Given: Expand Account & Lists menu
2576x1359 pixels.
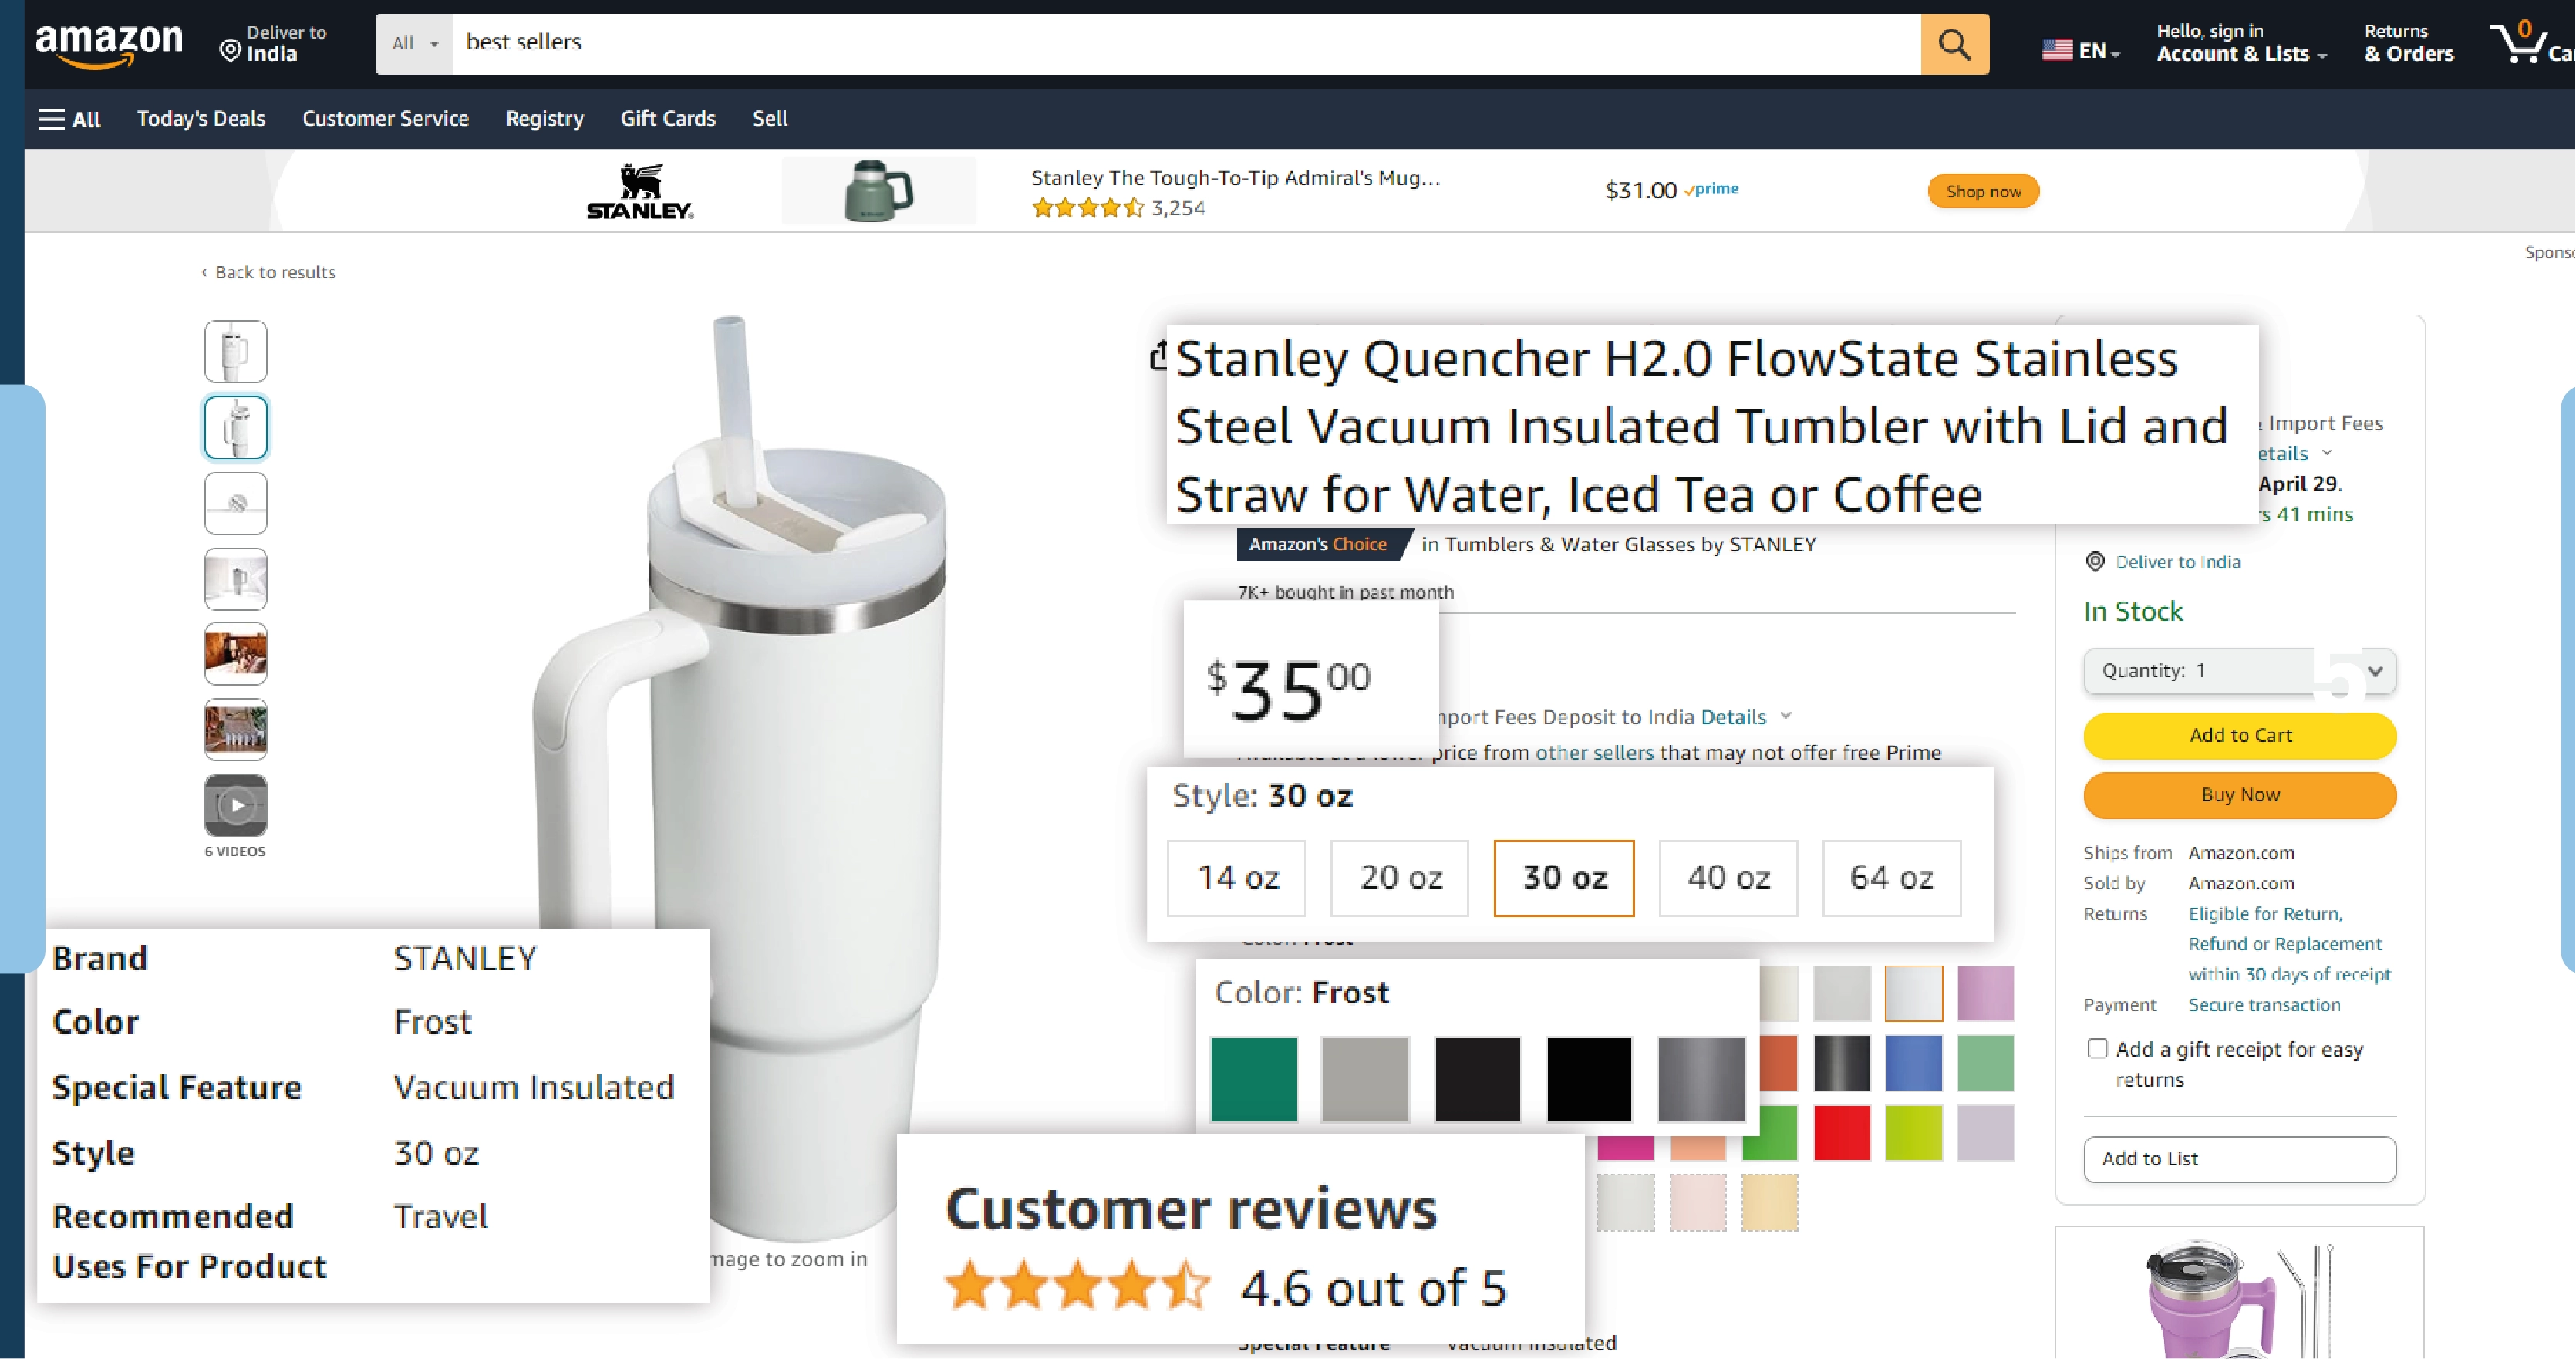Looking at the screenshot, I should (x=2241, y=44).
